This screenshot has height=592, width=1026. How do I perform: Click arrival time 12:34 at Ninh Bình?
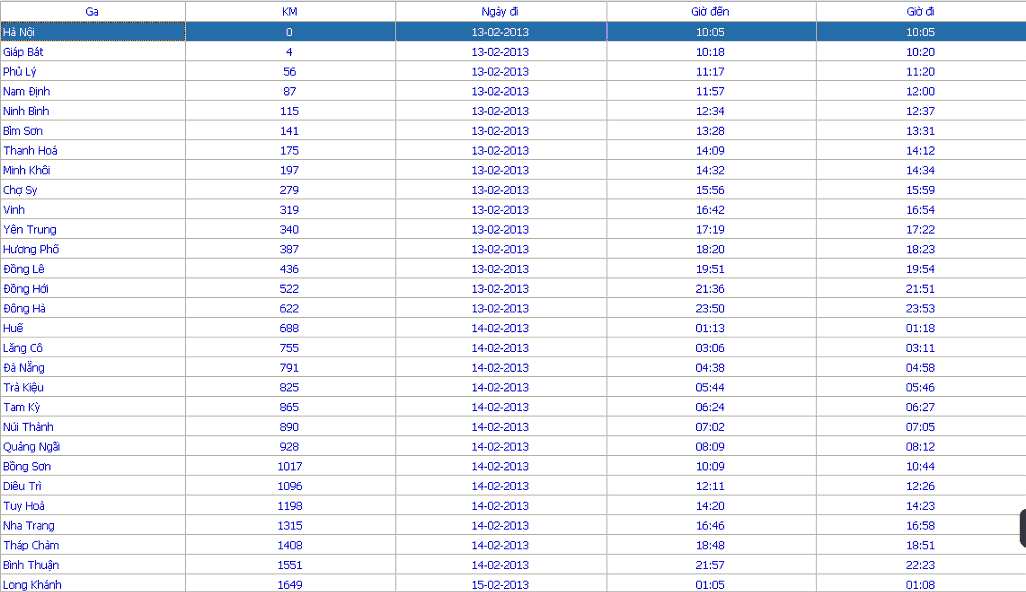click(710, 111)
